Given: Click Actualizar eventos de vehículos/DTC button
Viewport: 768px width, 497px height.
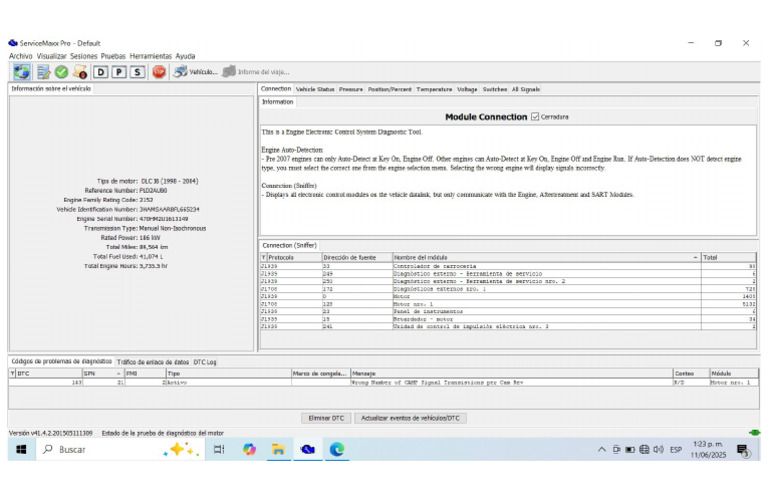Looking at the screenshot, I should (x=410, y=418).
